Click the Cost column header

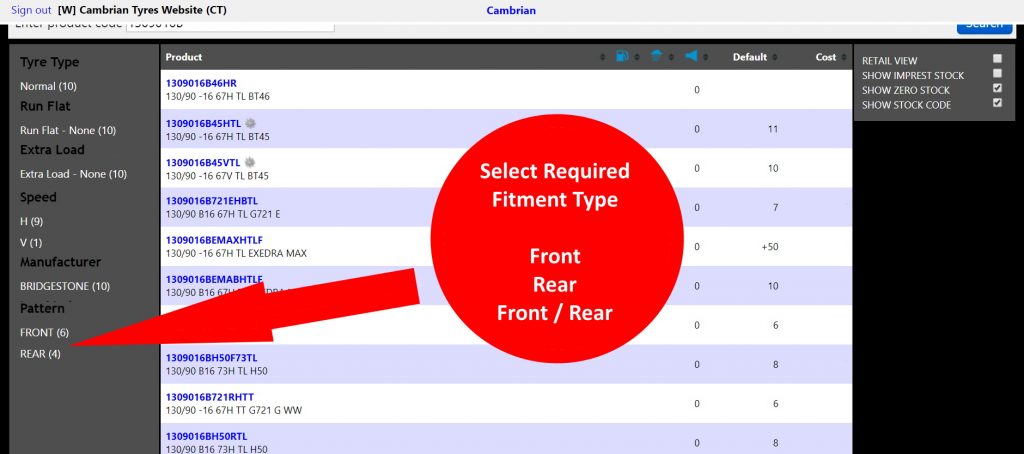(826, 57)
